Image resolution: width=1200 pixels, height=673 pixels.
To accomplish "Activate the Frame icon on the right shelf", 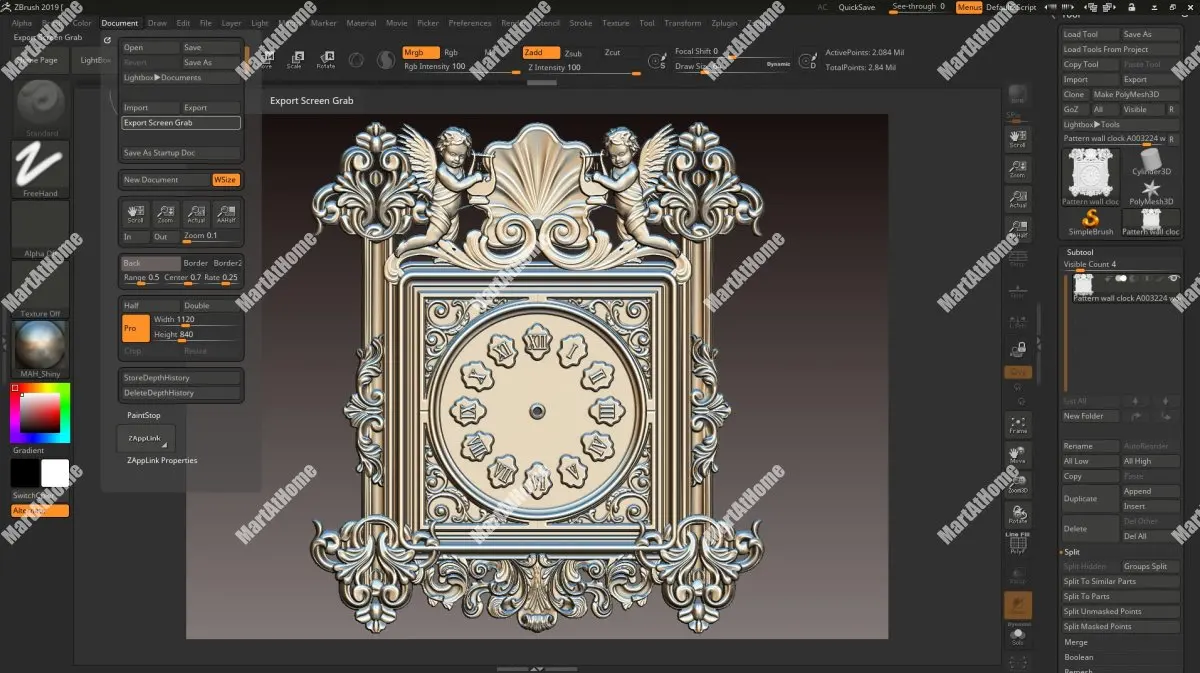I will (1017, 425).
